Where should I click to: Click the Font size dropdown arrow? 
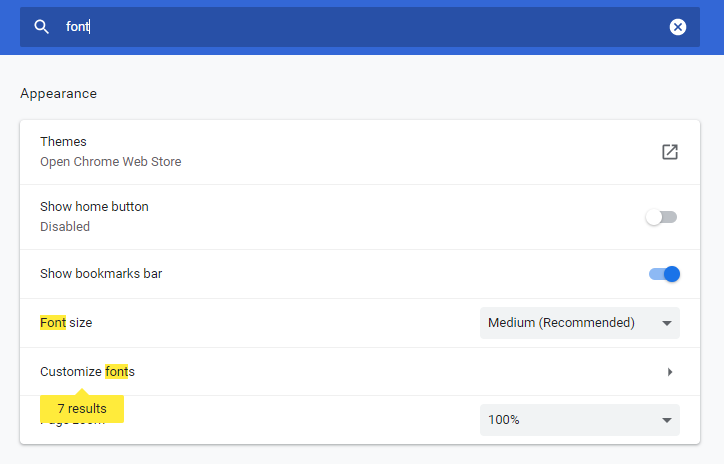[667, 323]
